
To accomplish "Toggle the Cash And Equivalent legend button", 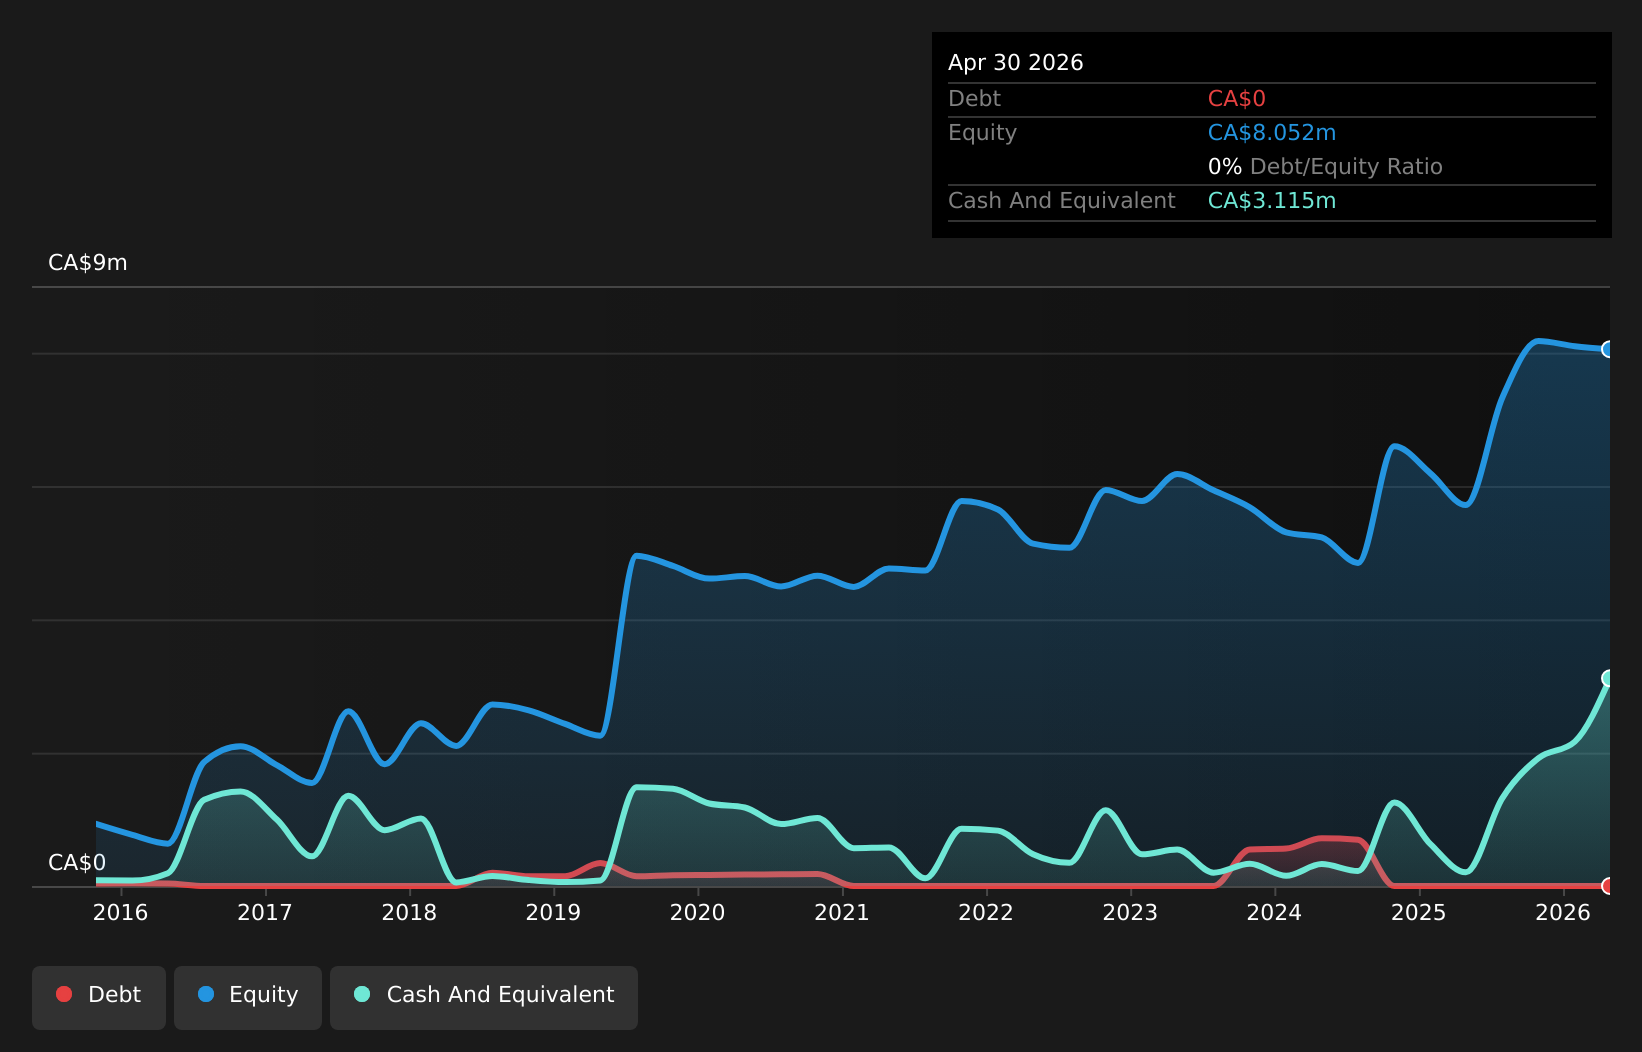I will [484, 997].
